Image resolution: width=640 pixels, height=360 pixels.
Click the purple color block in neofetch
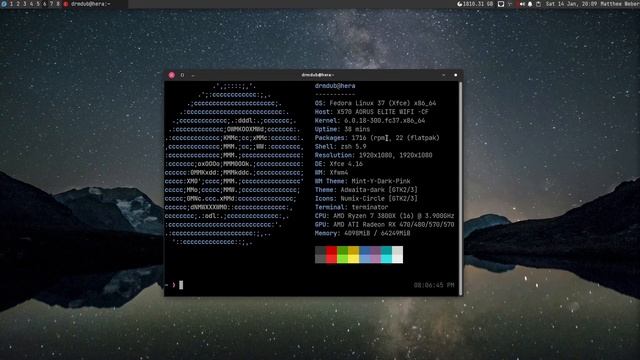coord(375,255)
